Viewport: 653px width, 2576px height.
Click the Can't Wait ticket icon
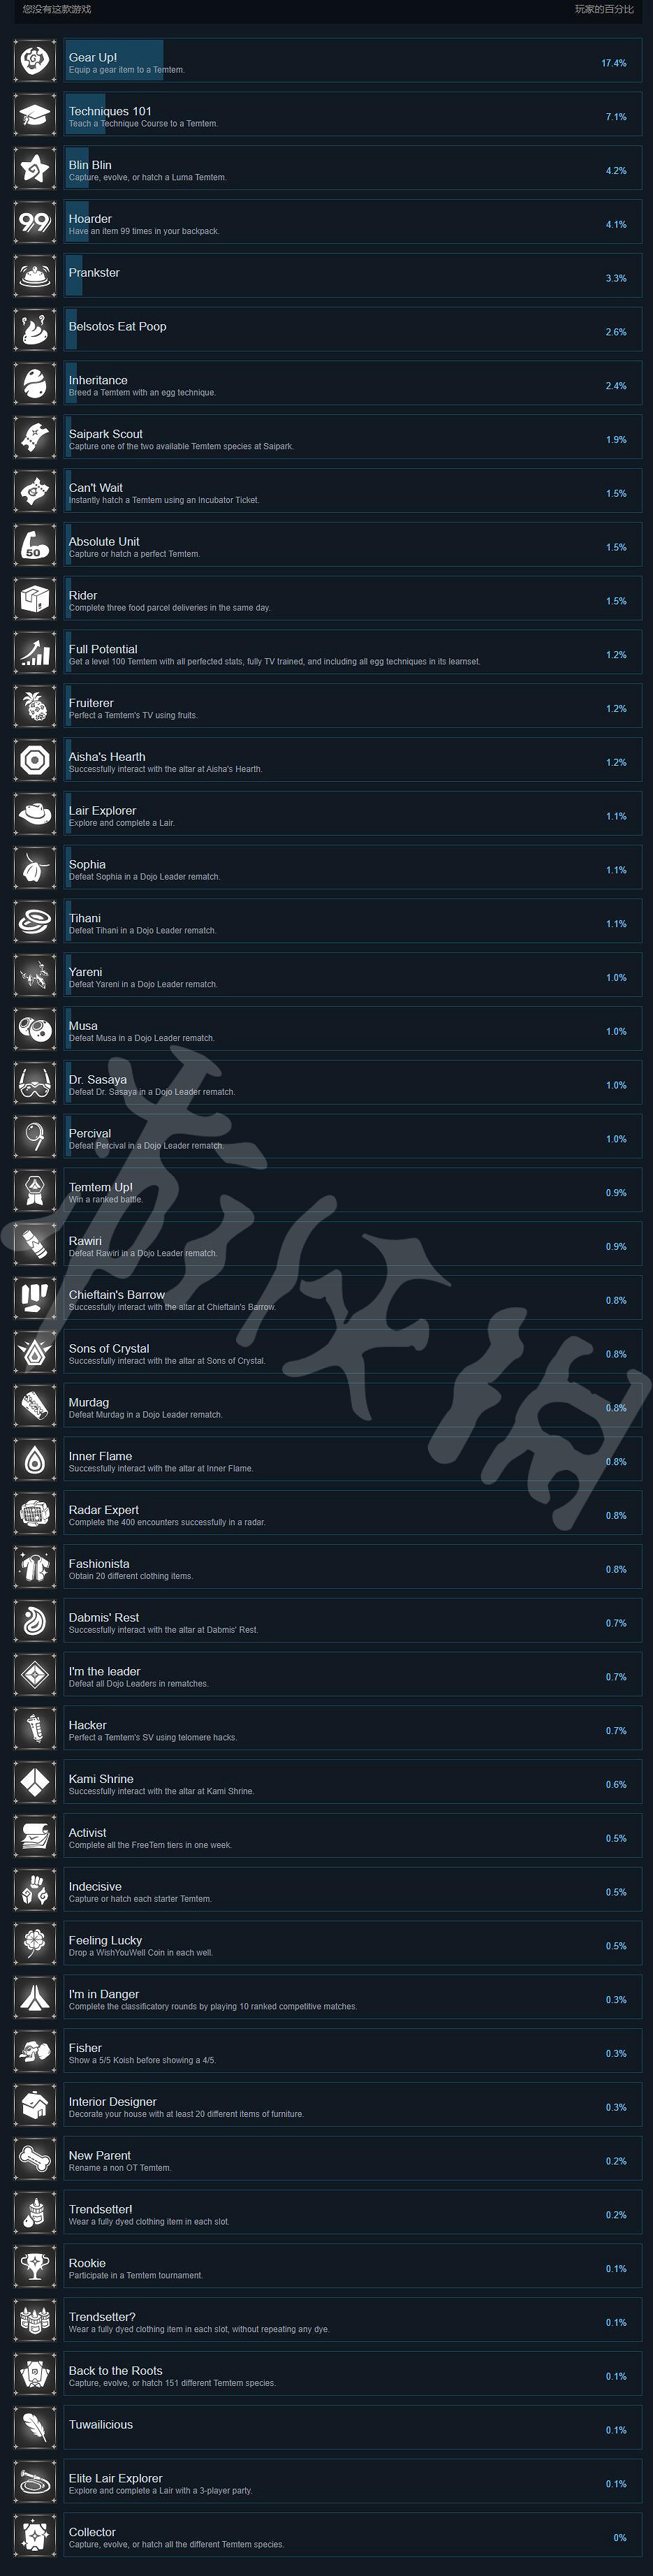click(x=35, y=491)
